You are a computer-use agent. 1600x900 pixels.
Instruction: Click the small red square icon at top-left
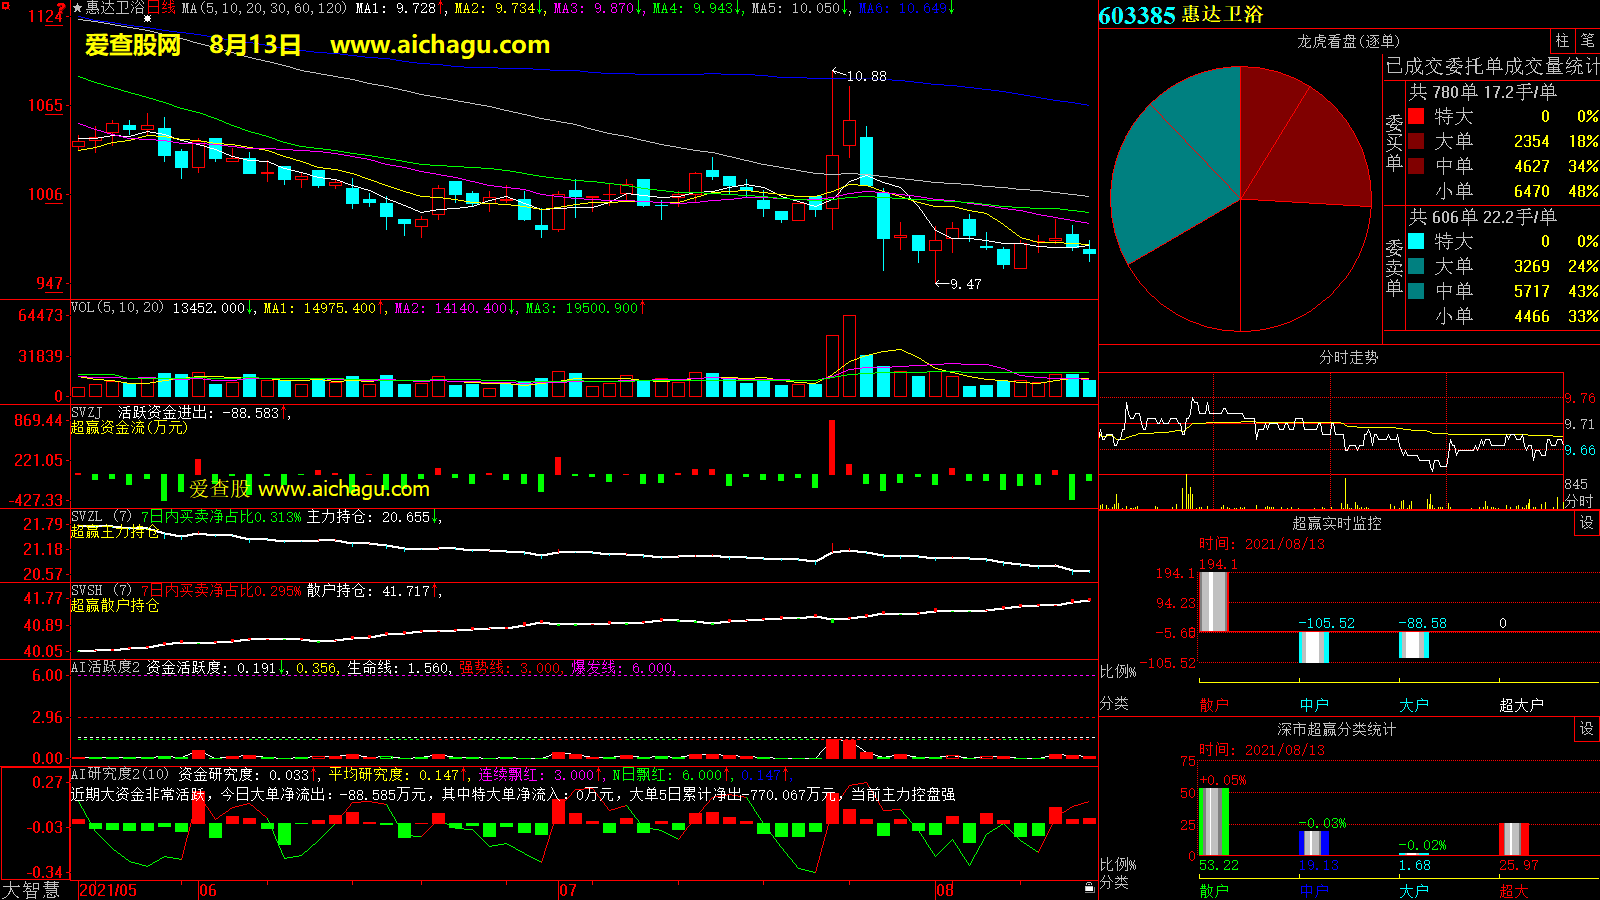(x=6, y=5)
